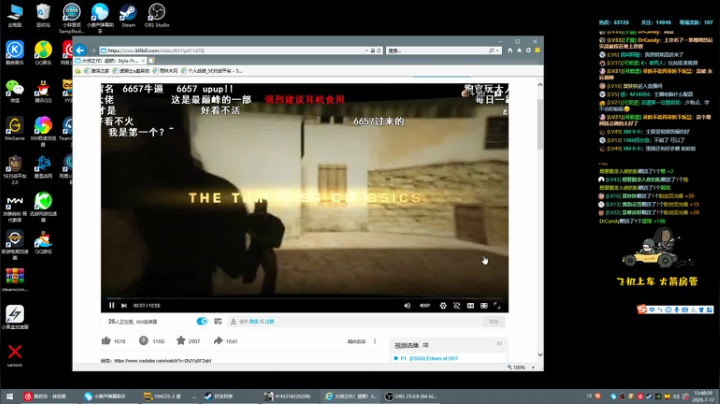Go to browser home page icon

pyautogui.click(x=510, y=50)
